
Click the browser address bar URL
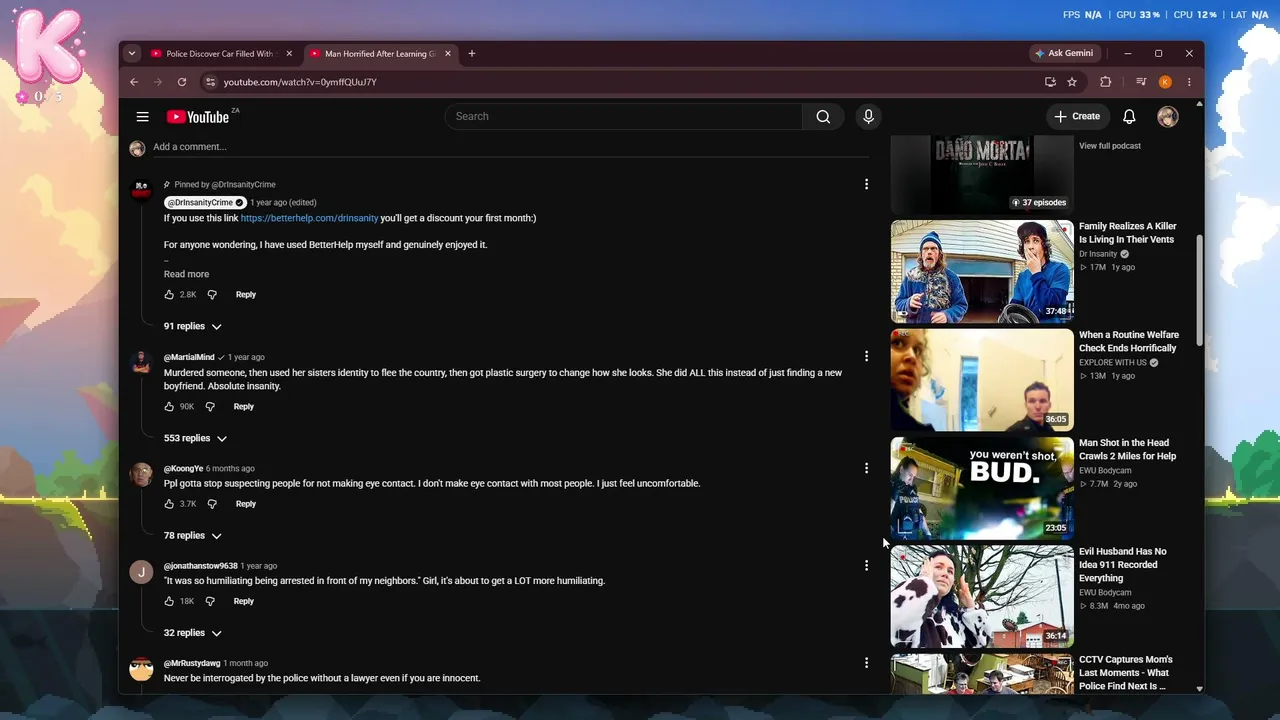[300, 82]
